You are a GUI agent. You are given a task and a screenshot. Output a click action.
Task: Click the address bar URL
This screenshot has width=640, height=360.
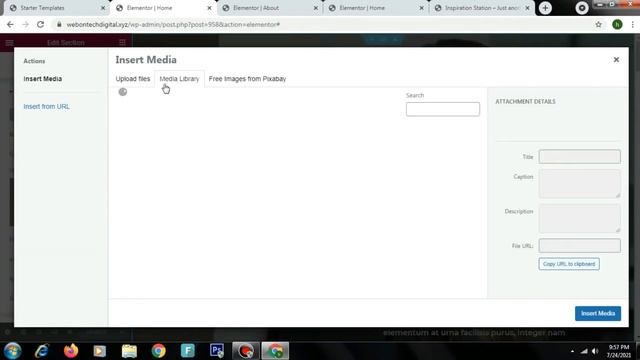(x=173, y=24)
